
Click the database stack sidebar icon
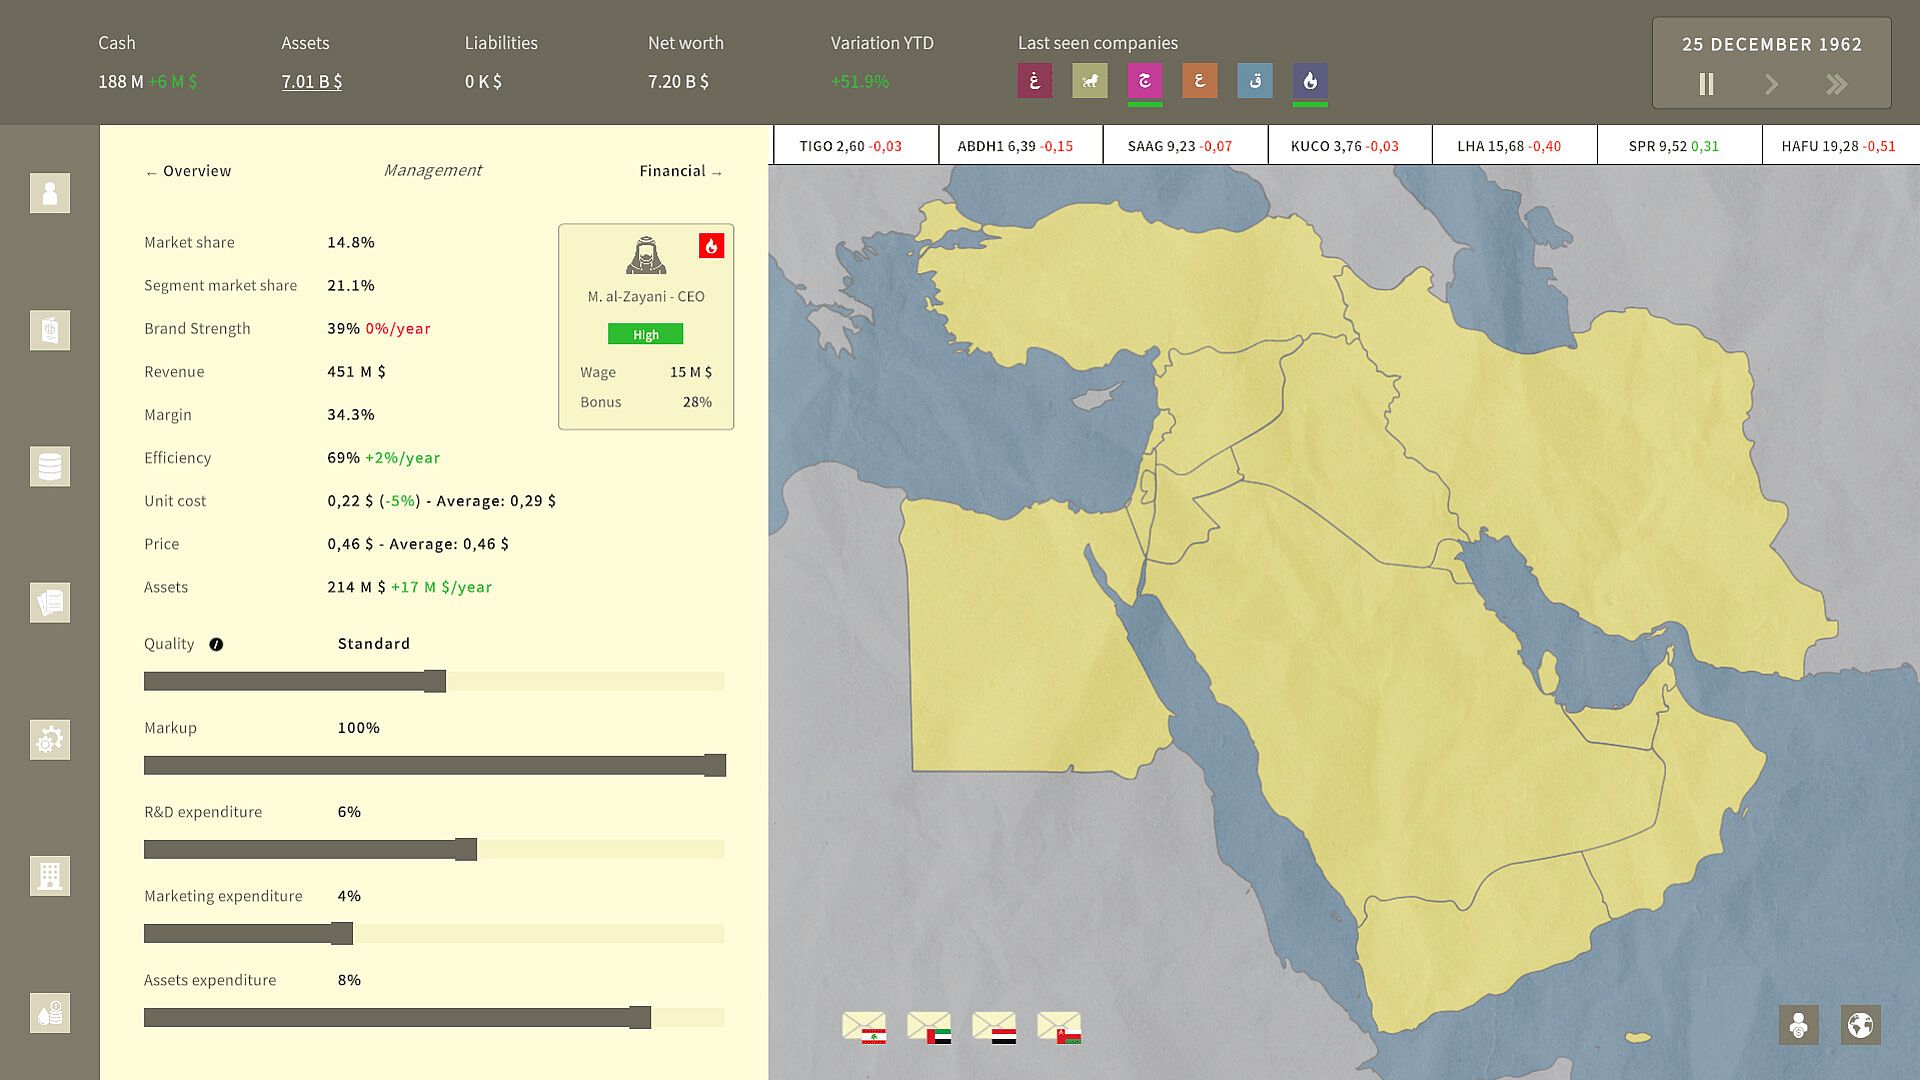point(49,466)
